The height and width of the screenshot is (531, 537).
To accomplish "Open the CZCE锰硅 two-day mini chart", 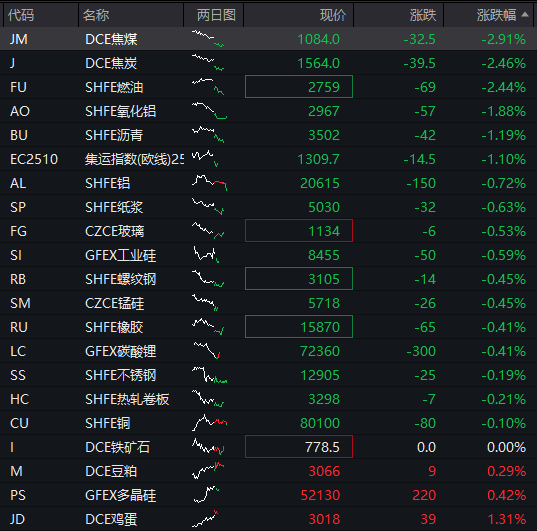I will coord(205,302).
